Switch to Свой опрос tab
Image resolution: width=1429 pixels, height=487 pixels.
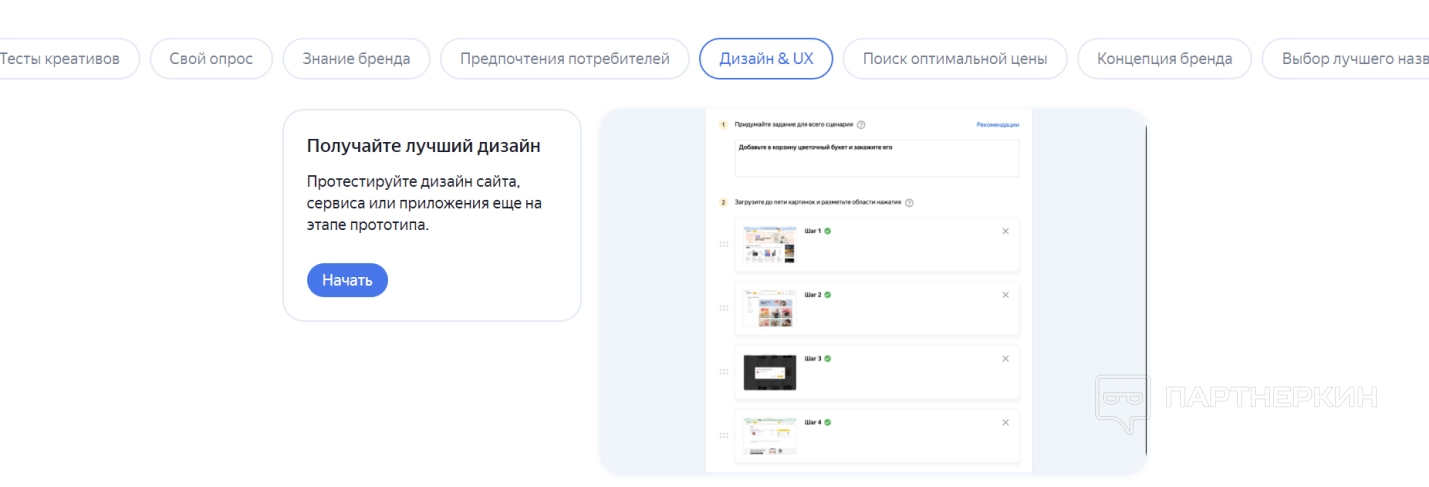pyautogui.click(x=211, y=59)
